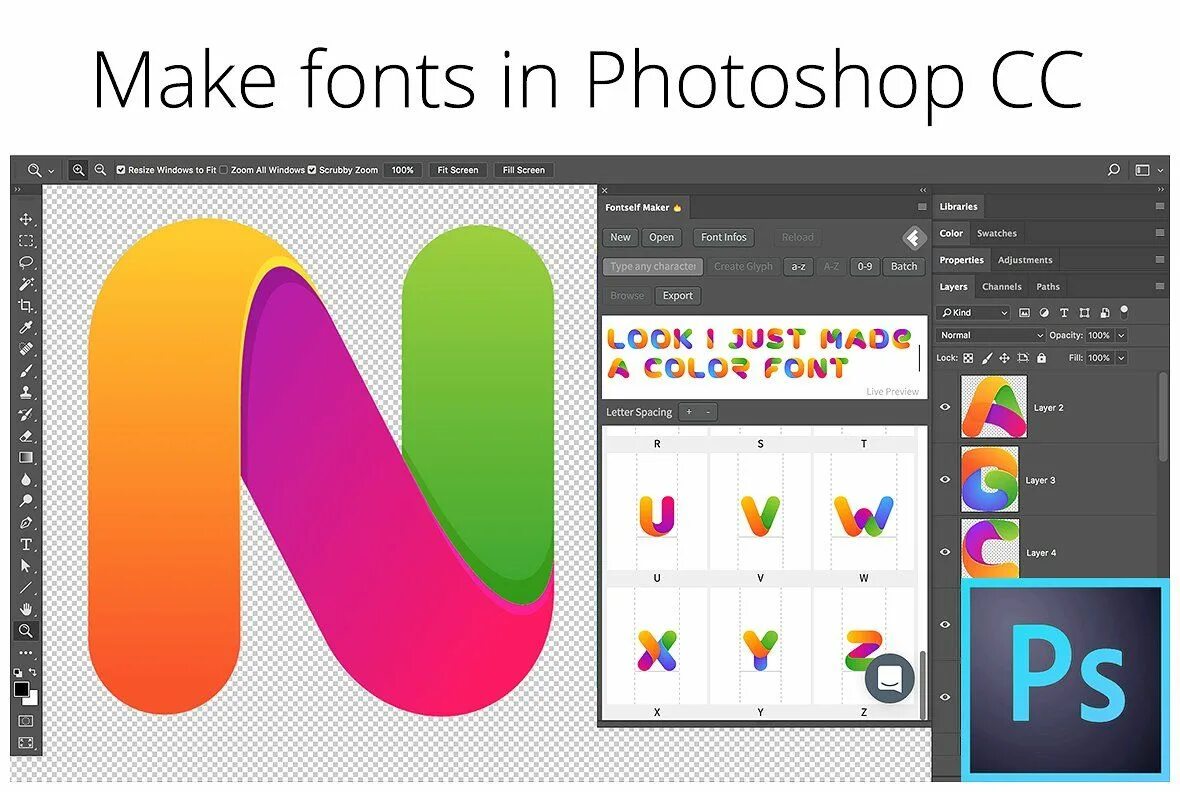Viewport: 1180px width, 792px height.
Task: Toggle layer filtering switch on or off
Action: point(1124,310)
